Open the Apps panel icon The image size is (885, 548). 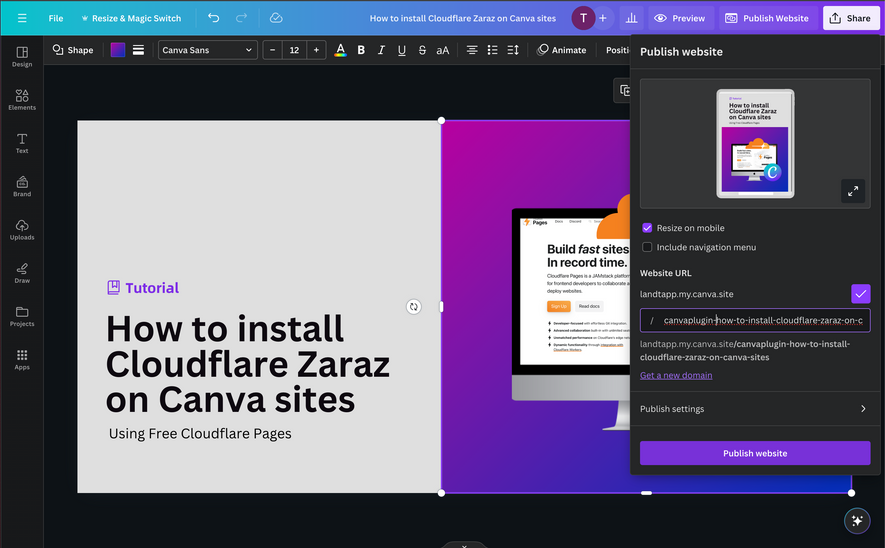[22, 359]
